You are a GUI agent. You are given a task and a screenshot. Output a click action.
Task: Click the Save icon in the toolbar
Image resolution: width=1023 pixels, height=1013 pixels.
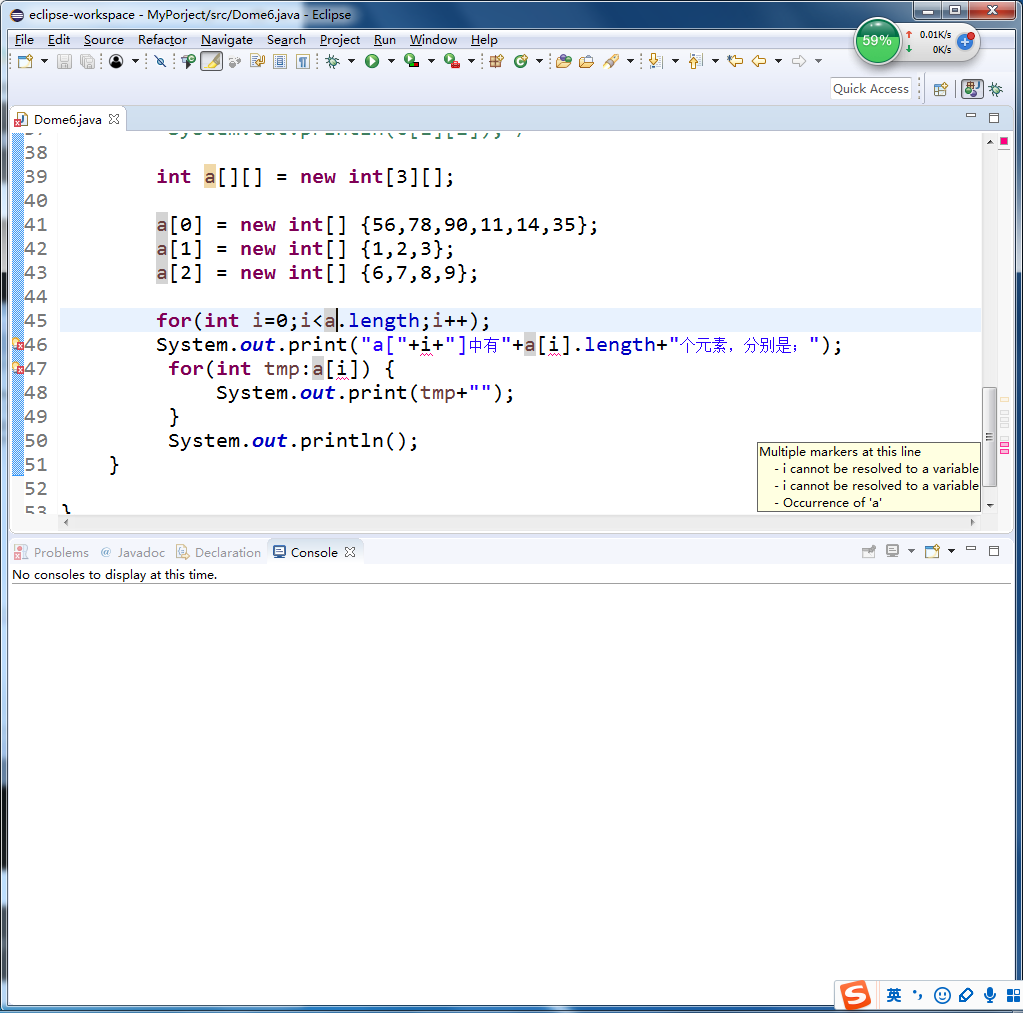[x=64, y=61]
